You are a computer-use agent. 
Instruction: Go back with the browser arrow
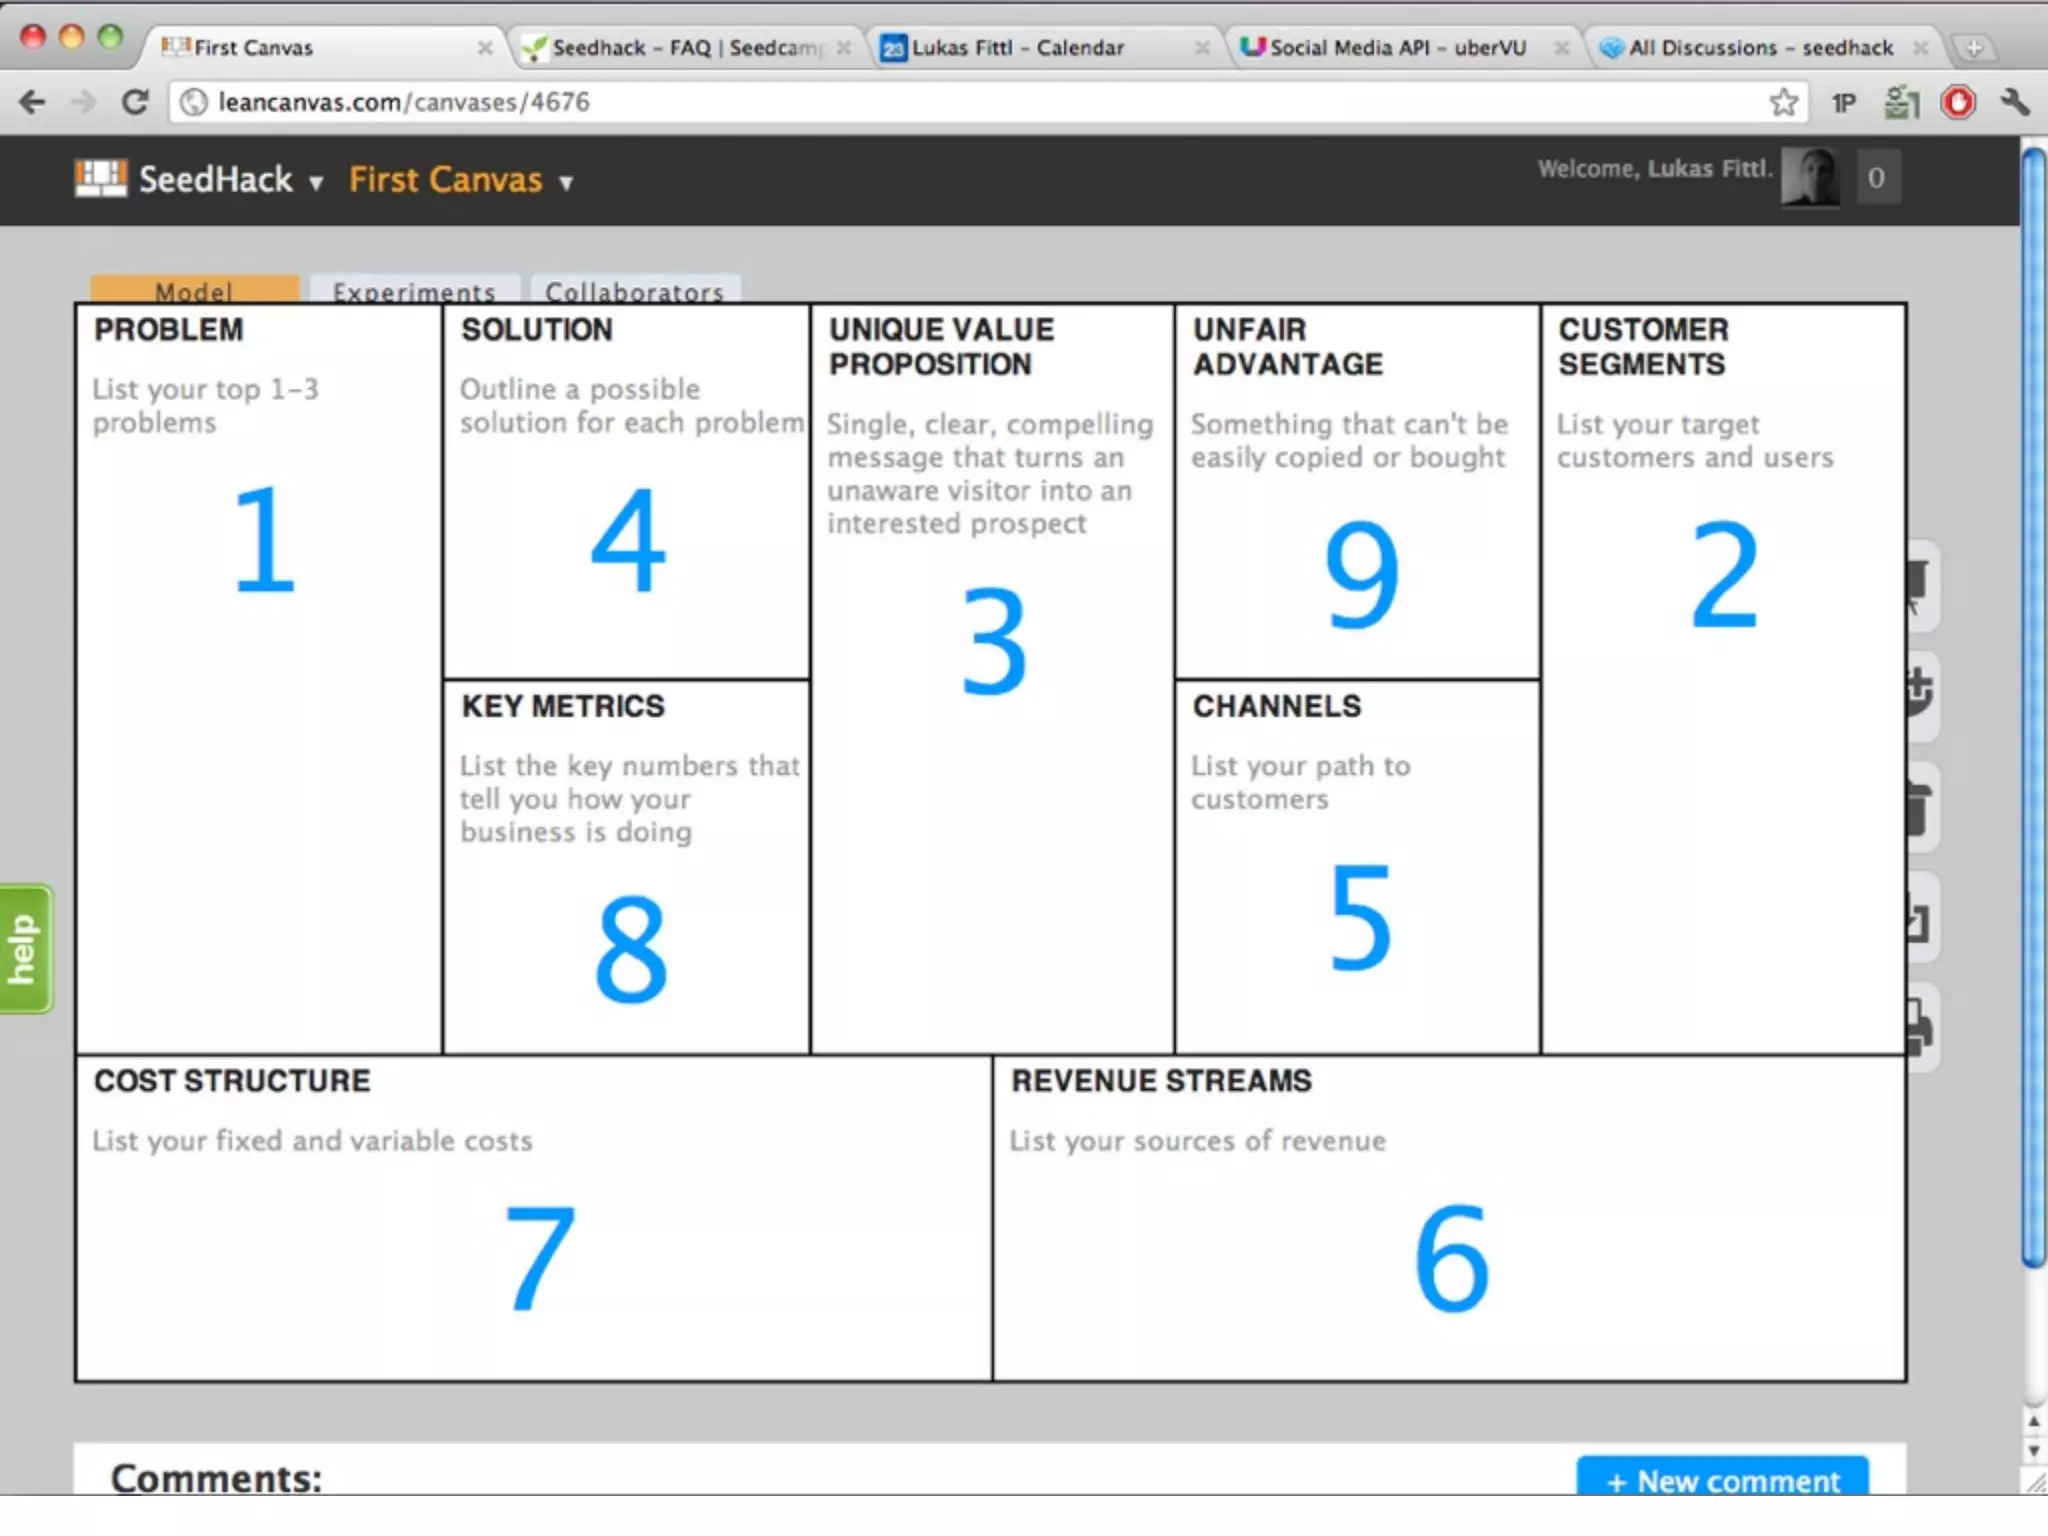32,102
